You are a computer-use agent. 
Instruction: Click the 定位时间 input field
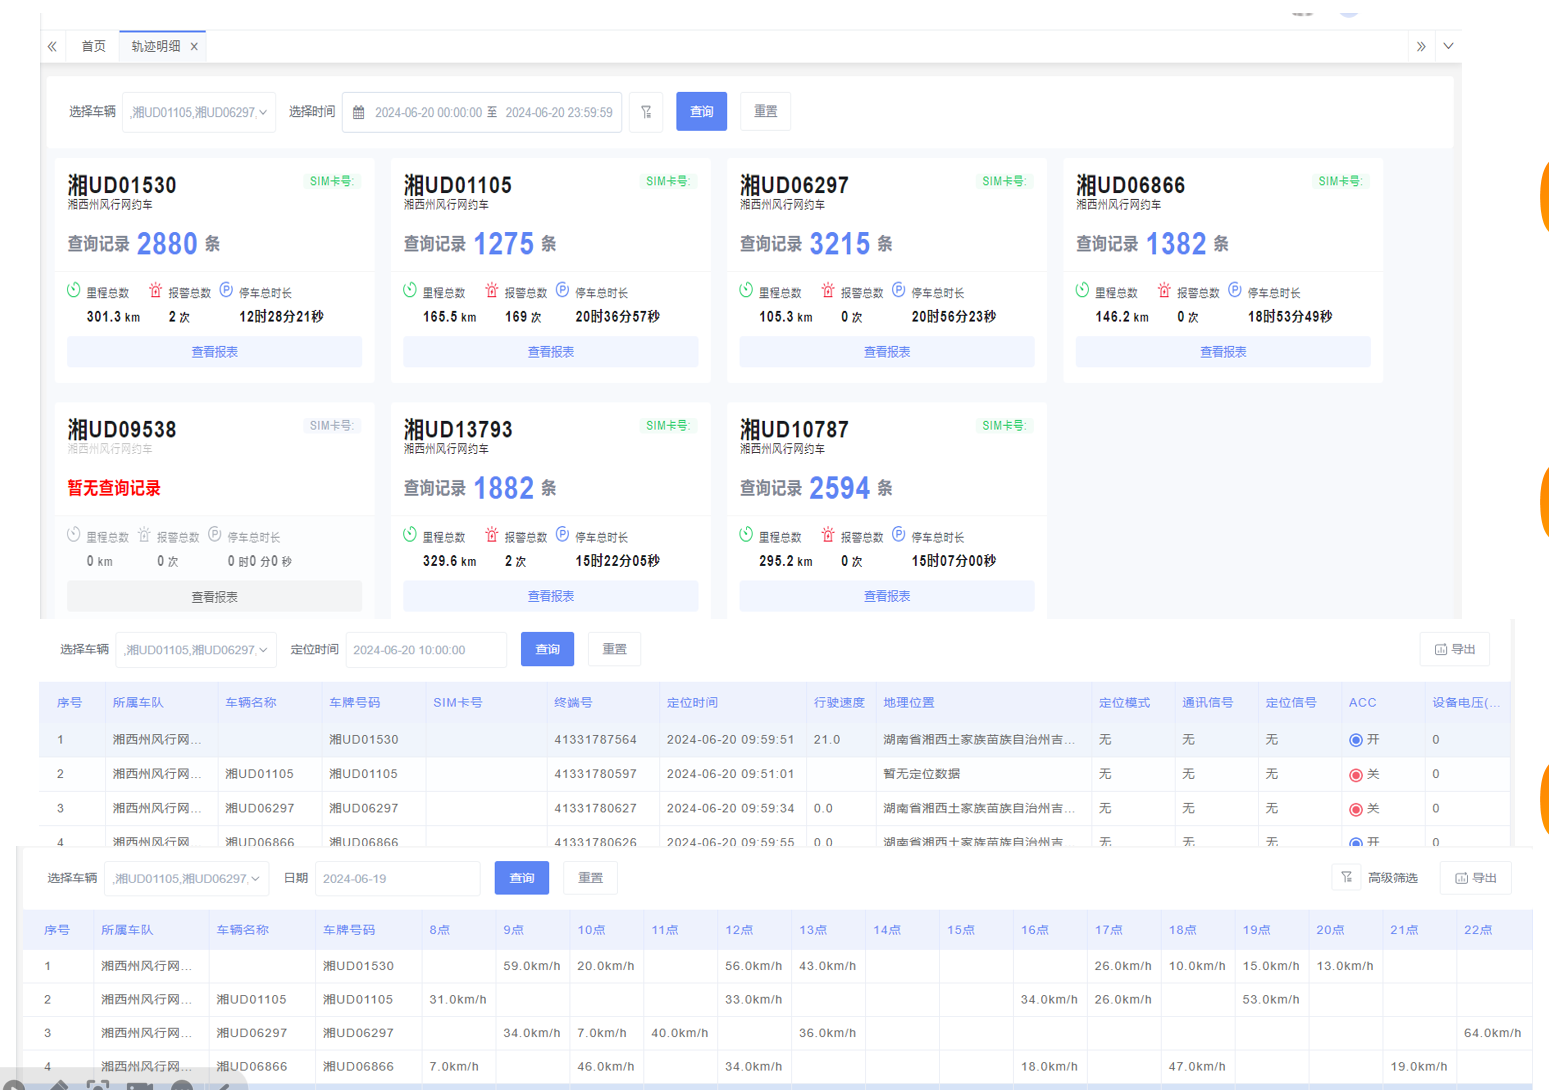point(426,650)
